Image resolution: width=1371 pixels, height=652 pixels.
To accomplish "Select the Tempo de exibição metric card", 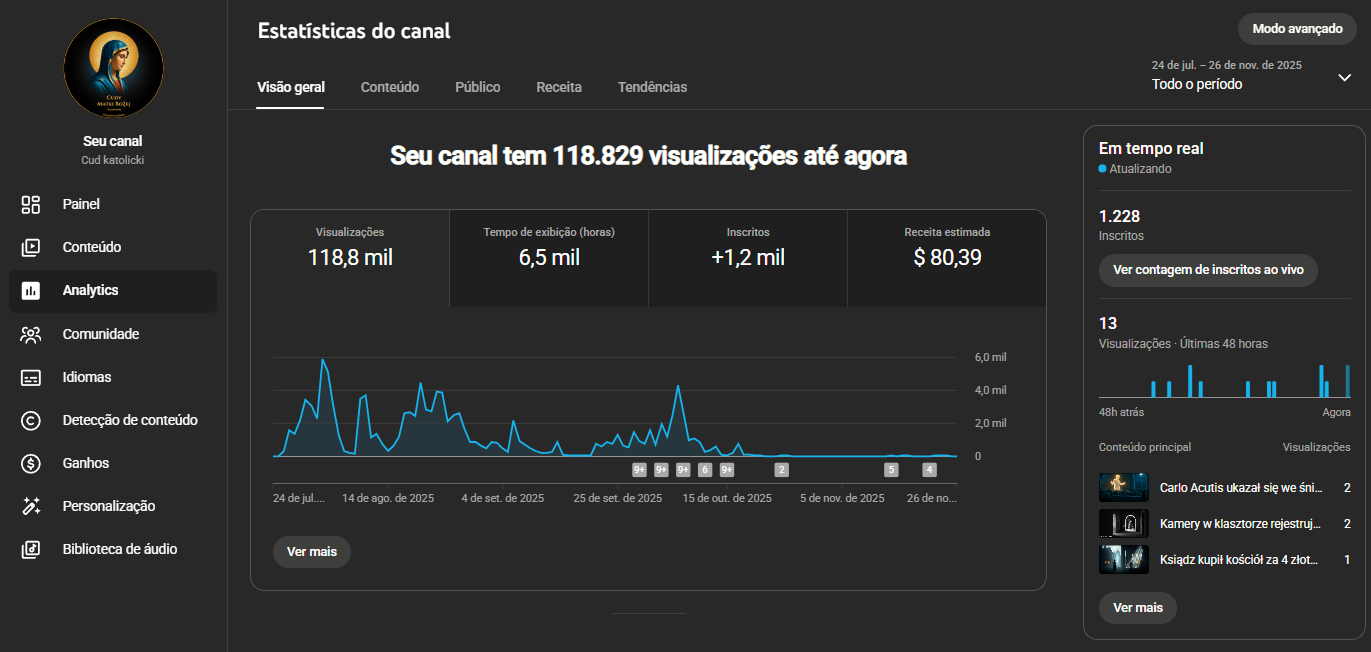I will click(549, 258).
